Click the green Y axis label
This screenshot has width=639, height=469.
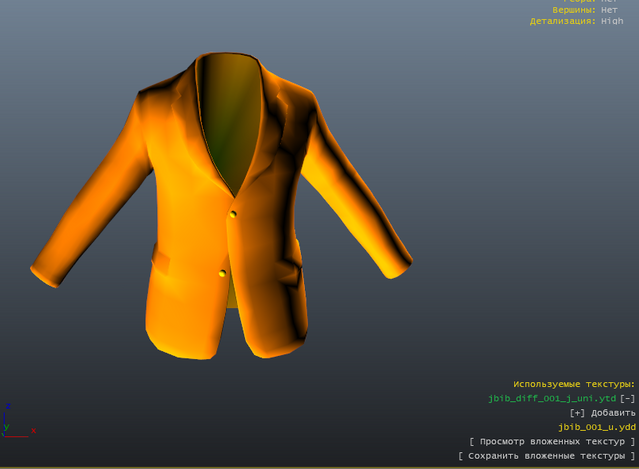tap(5, 427)
